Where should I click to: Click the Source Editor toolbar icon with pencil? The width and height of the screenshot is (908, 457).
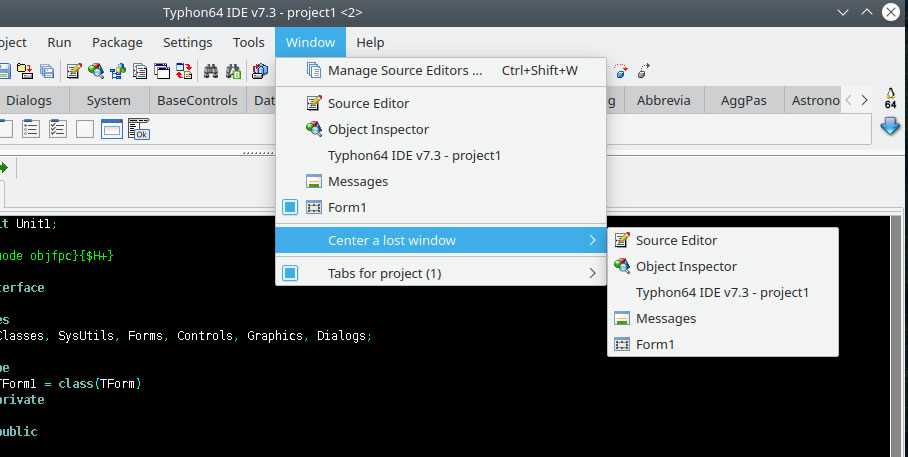[x=74, y=71]
